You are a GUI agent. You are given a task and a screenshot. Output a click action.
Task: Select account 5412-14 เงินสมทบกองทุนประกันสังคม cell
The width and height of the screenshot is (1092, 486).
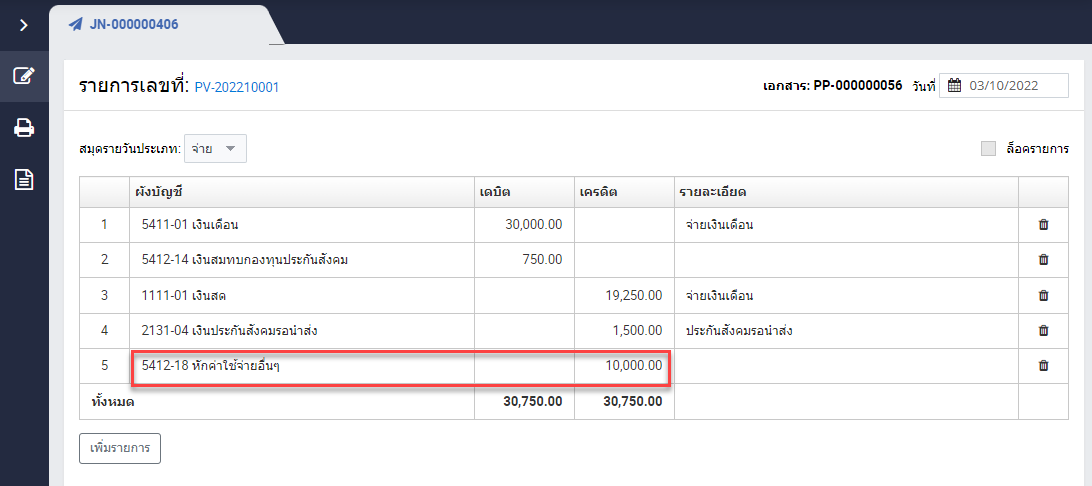coord(302,260)
